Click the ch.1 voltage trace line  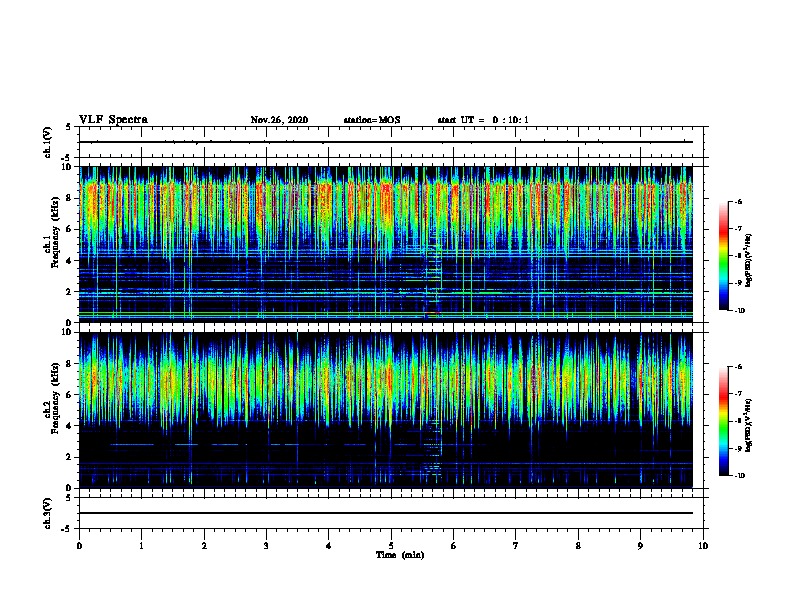coord(386,142)
